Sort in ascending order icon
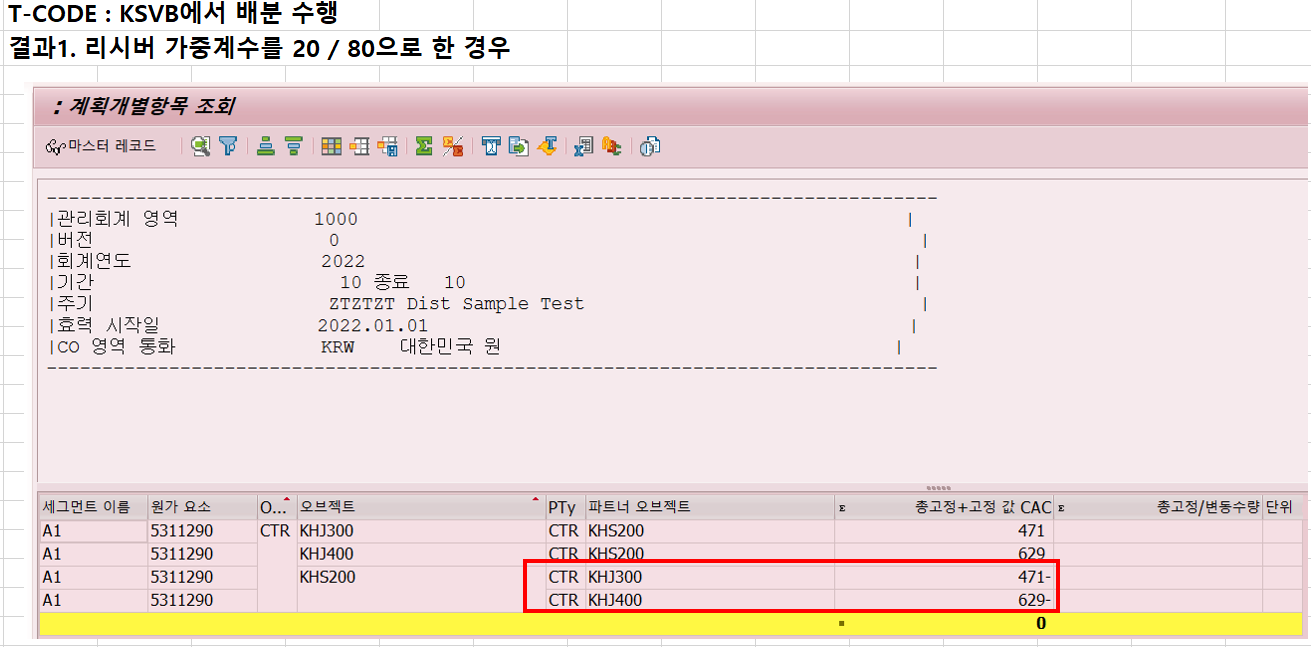The width and height of the screenshot is (1311, 647). point(266,146)
